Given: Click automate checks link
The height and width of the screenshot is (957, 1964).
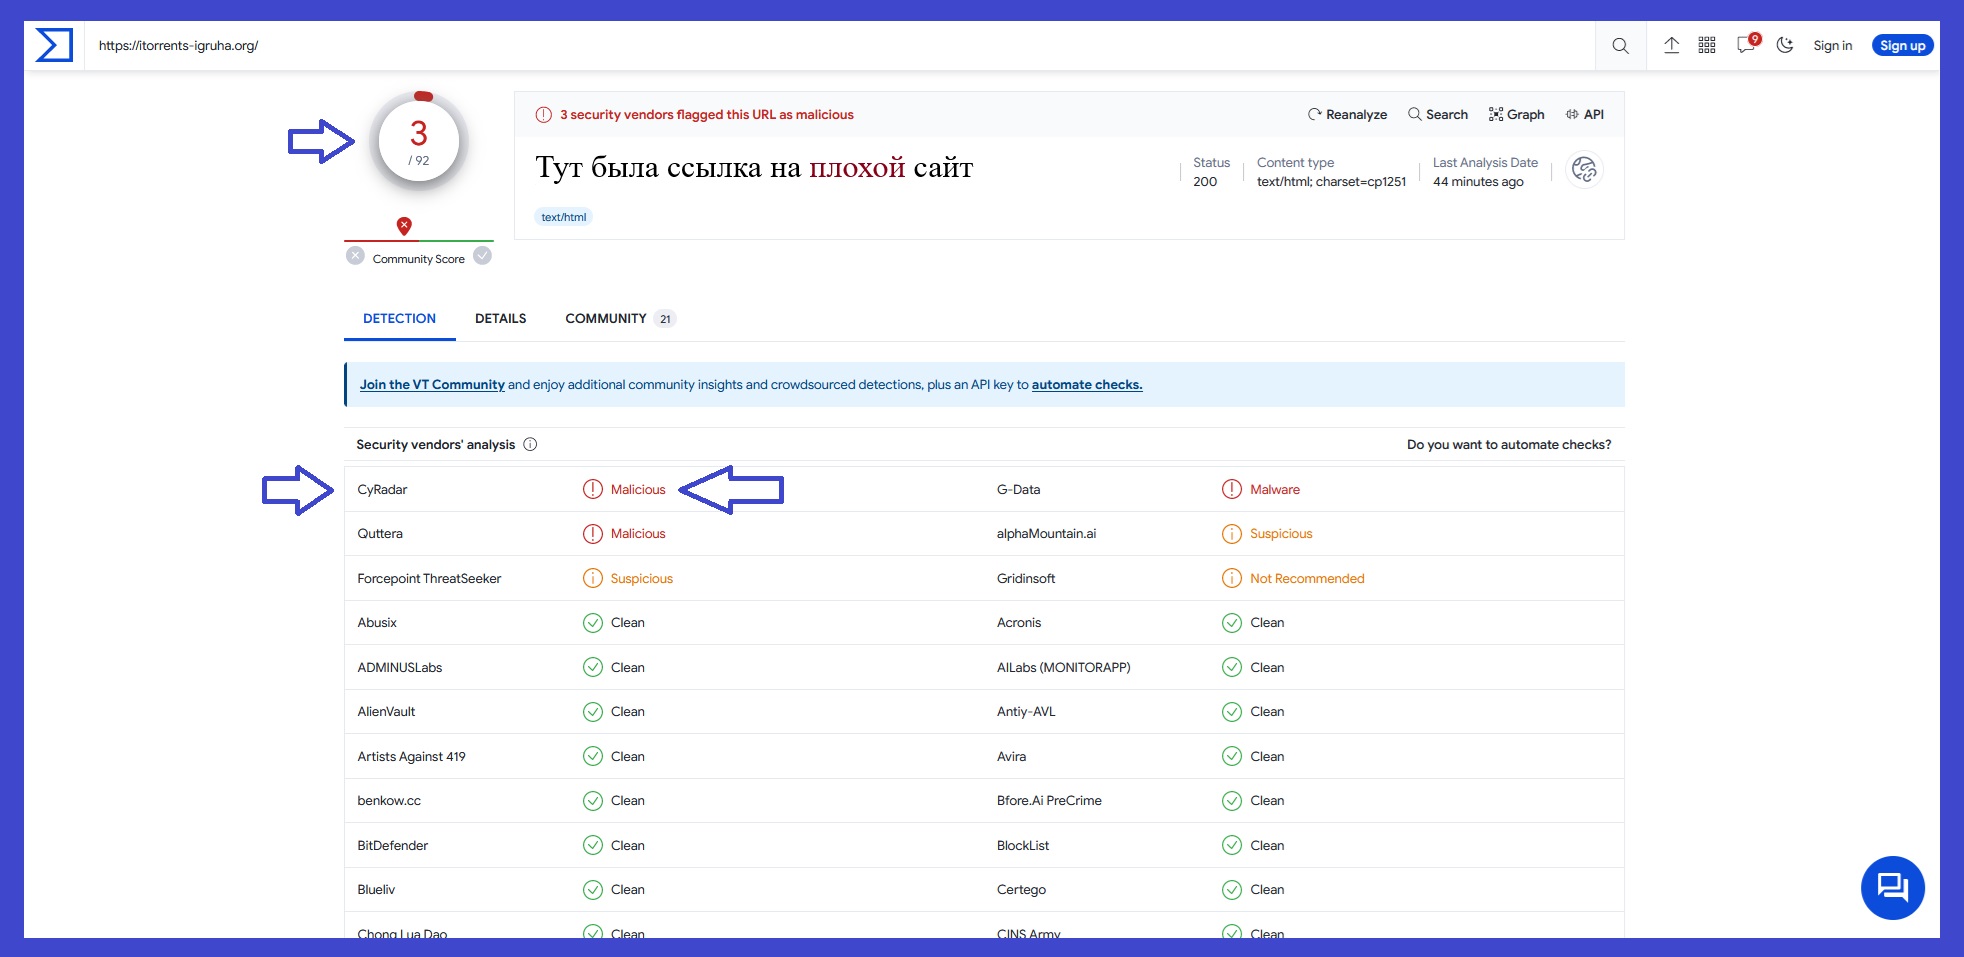Looking at the screenshot, I should [1087, 384].
